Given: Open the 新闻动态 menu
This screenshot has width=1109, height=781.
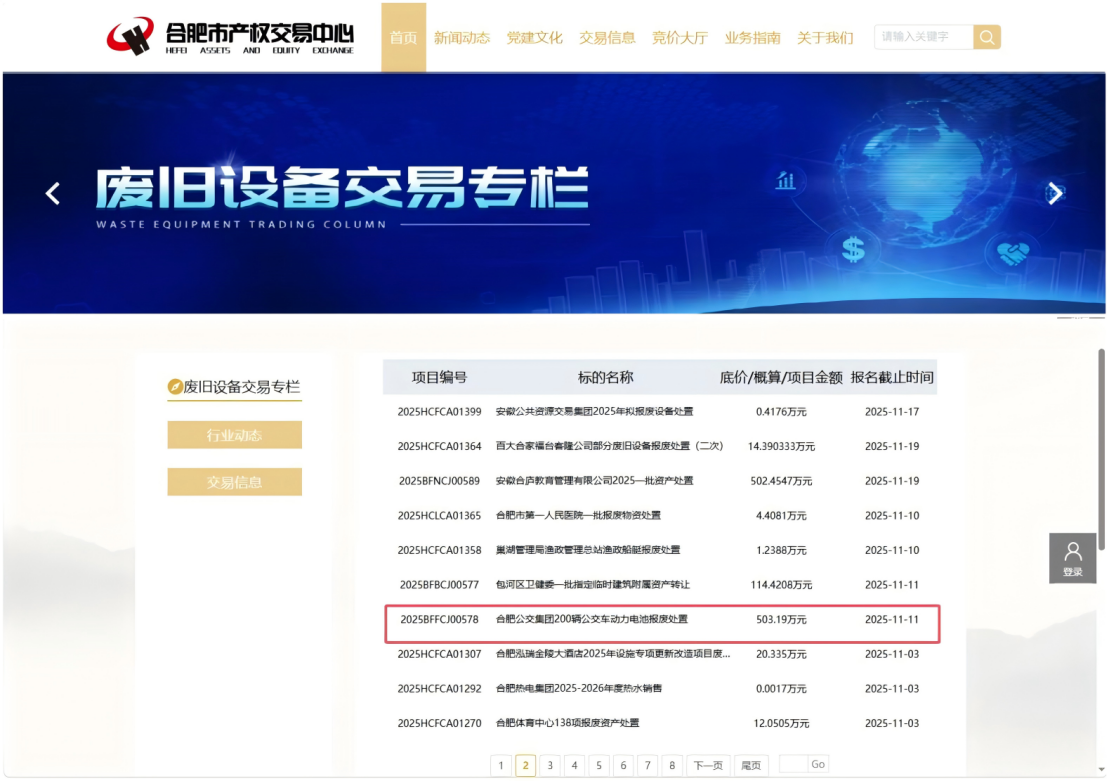Looking at the screenshot, I should (x=461, y=38).
